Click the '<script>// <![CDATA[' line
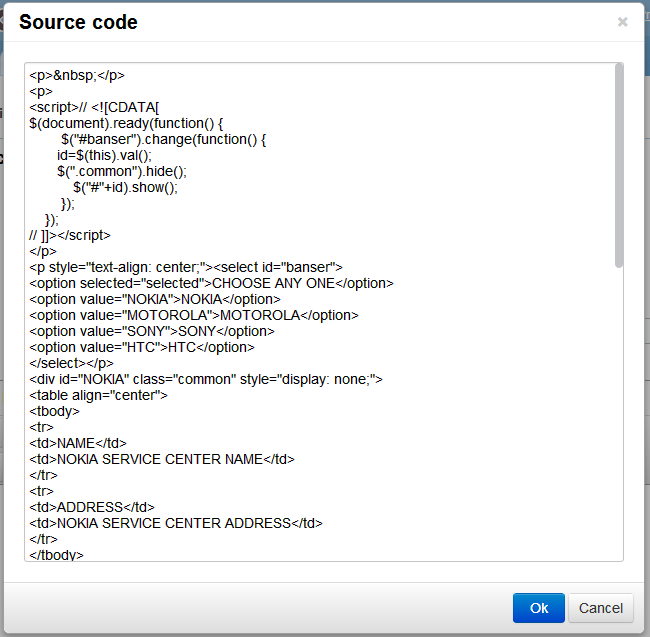The height and width of the screenshot is (637, 650). coord(94,107)
